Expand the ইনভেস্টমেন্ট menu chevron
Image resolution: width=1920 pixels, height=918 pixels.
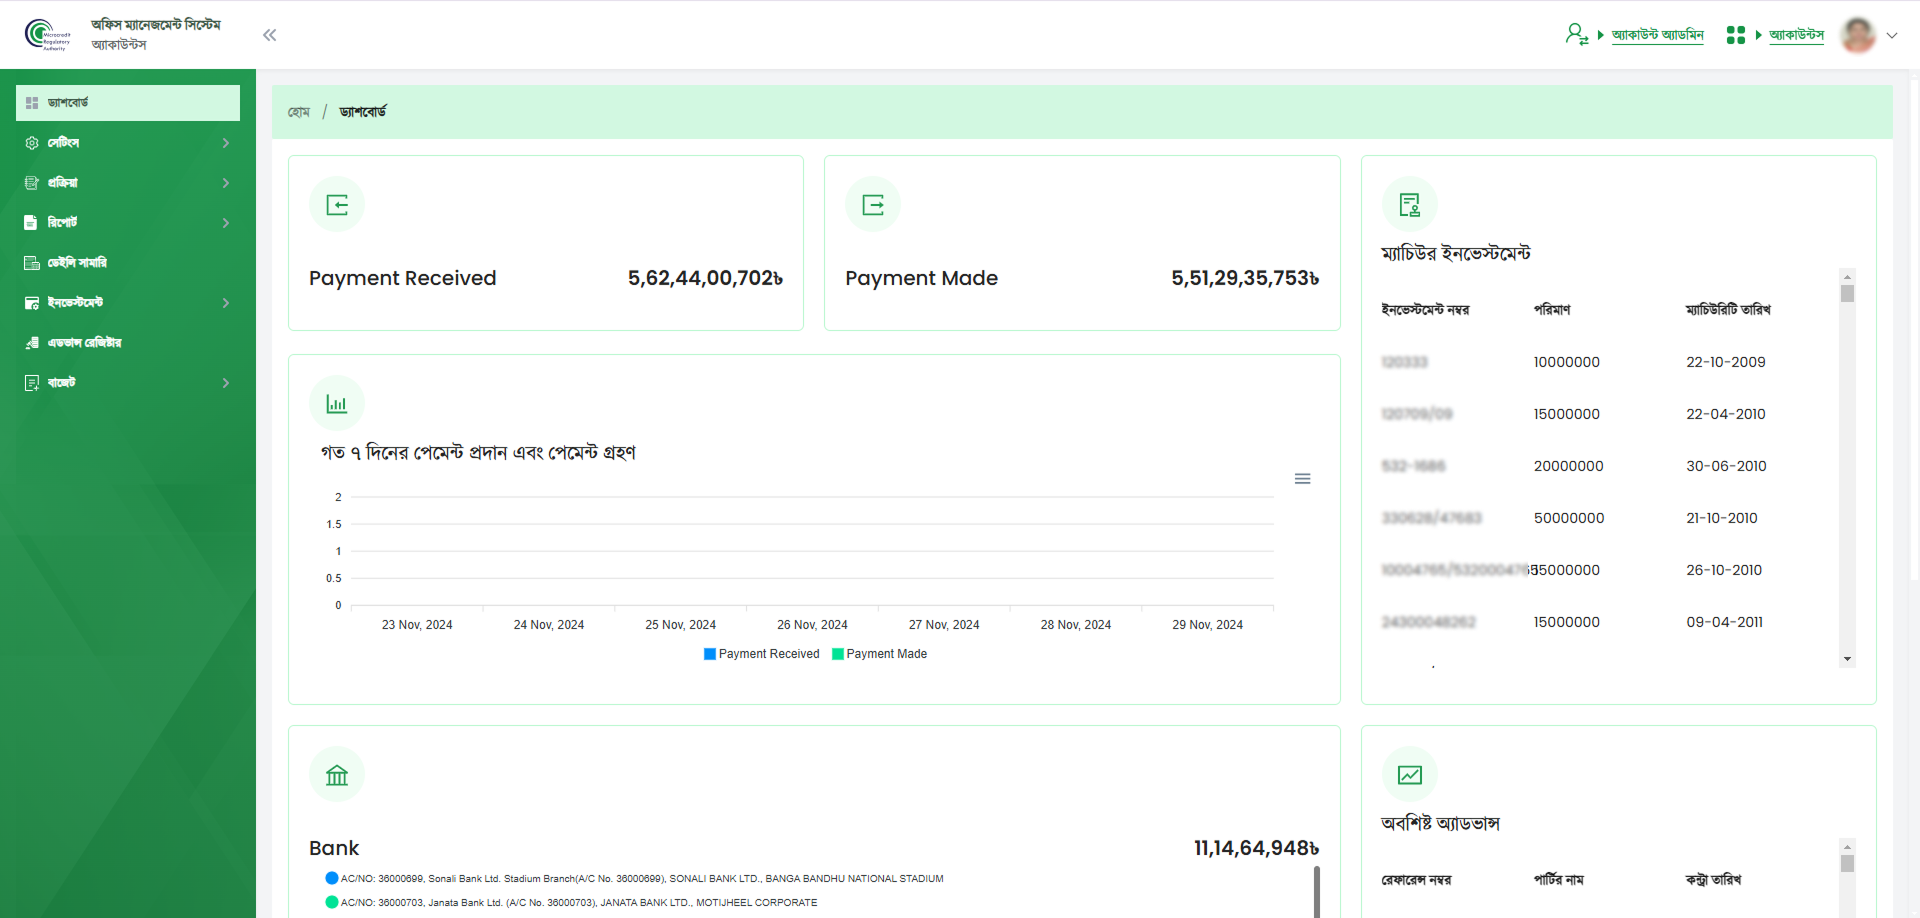[226, 303]
